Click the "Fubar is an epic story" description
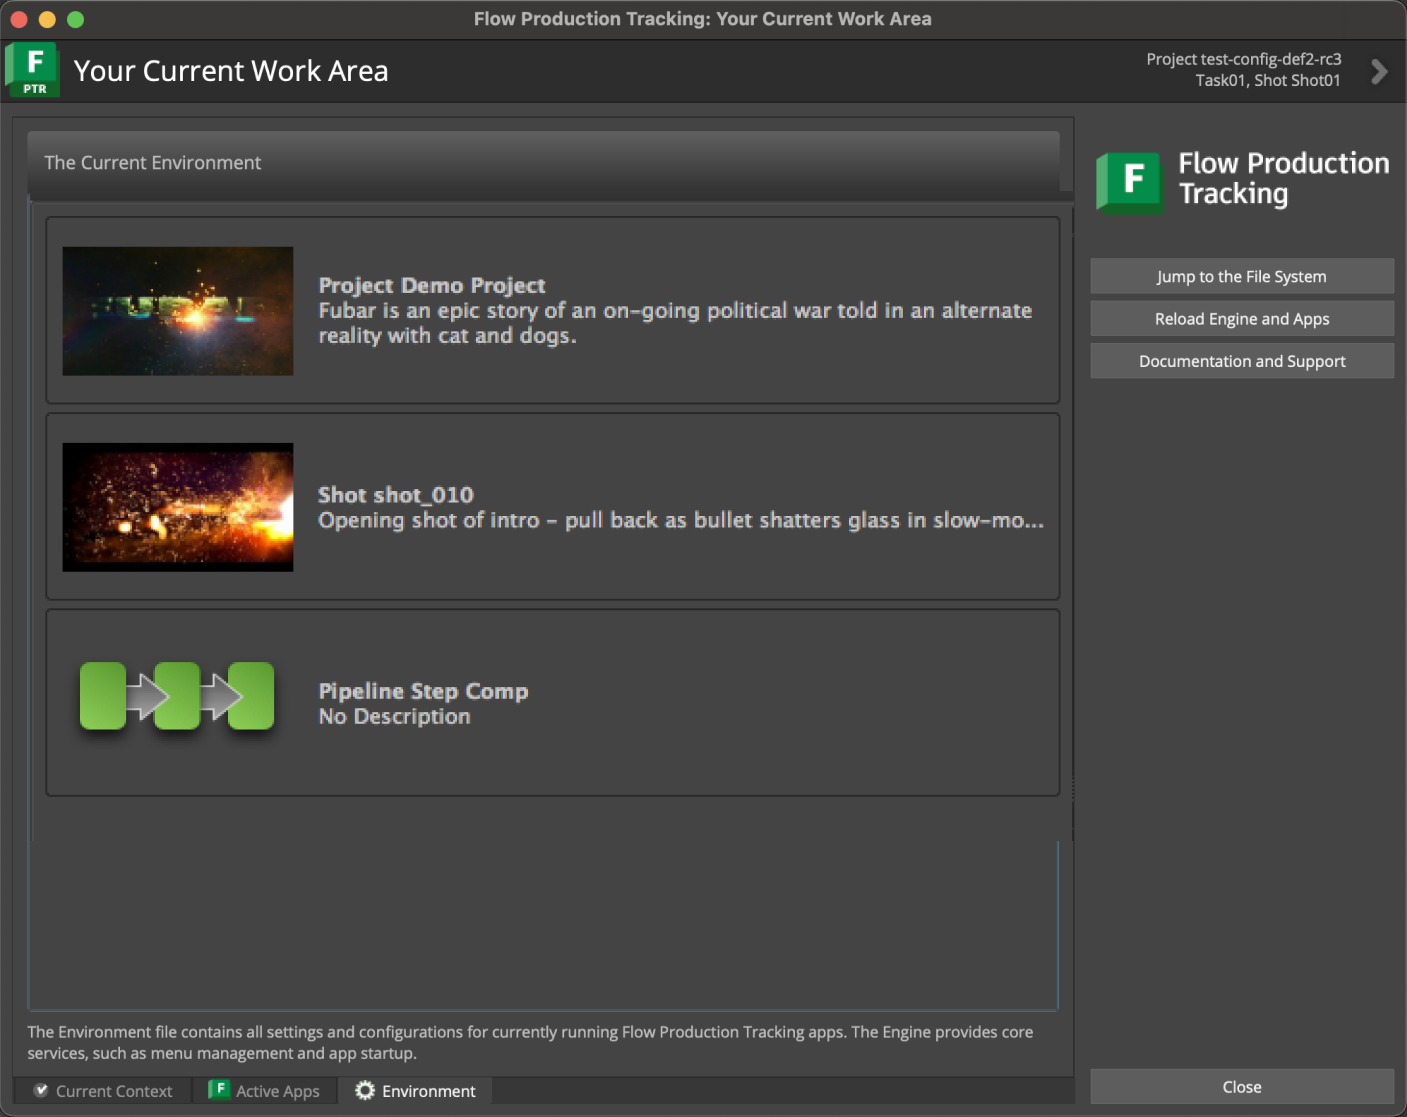Screen dimensions: 1407x1117 tap(675, 323)
